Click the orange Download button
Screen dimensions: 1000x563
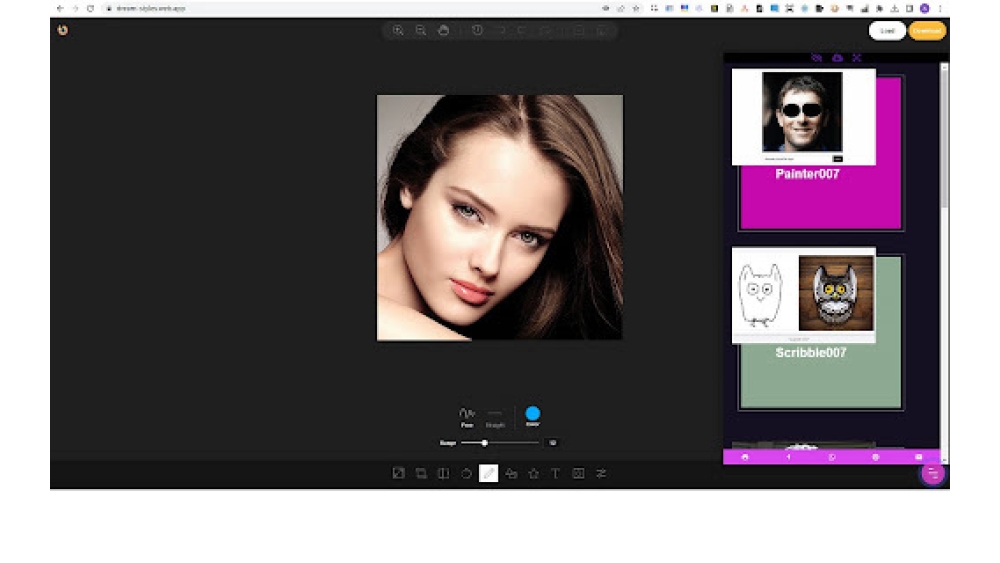coord(927,31)
